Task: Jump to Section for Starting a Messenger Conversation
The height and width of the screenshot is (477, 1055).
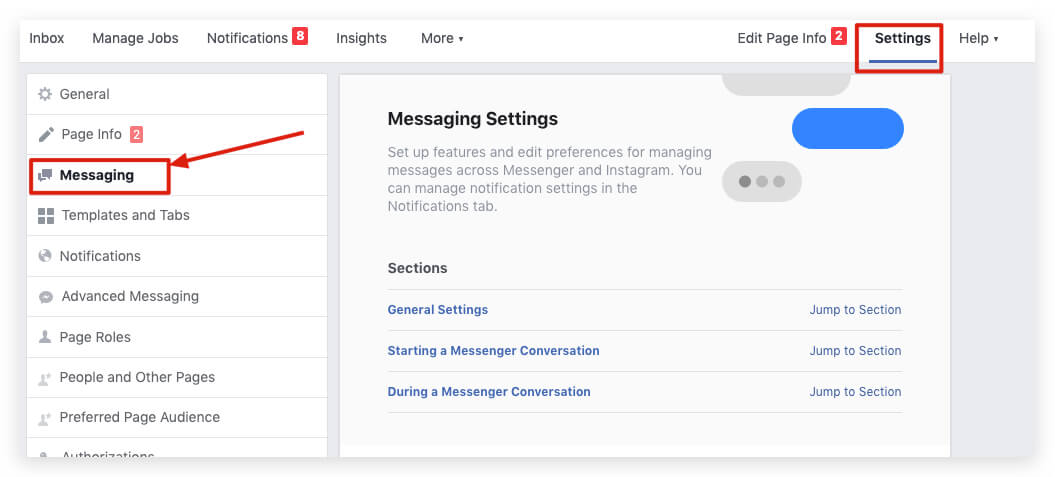Action: (855, 351)
